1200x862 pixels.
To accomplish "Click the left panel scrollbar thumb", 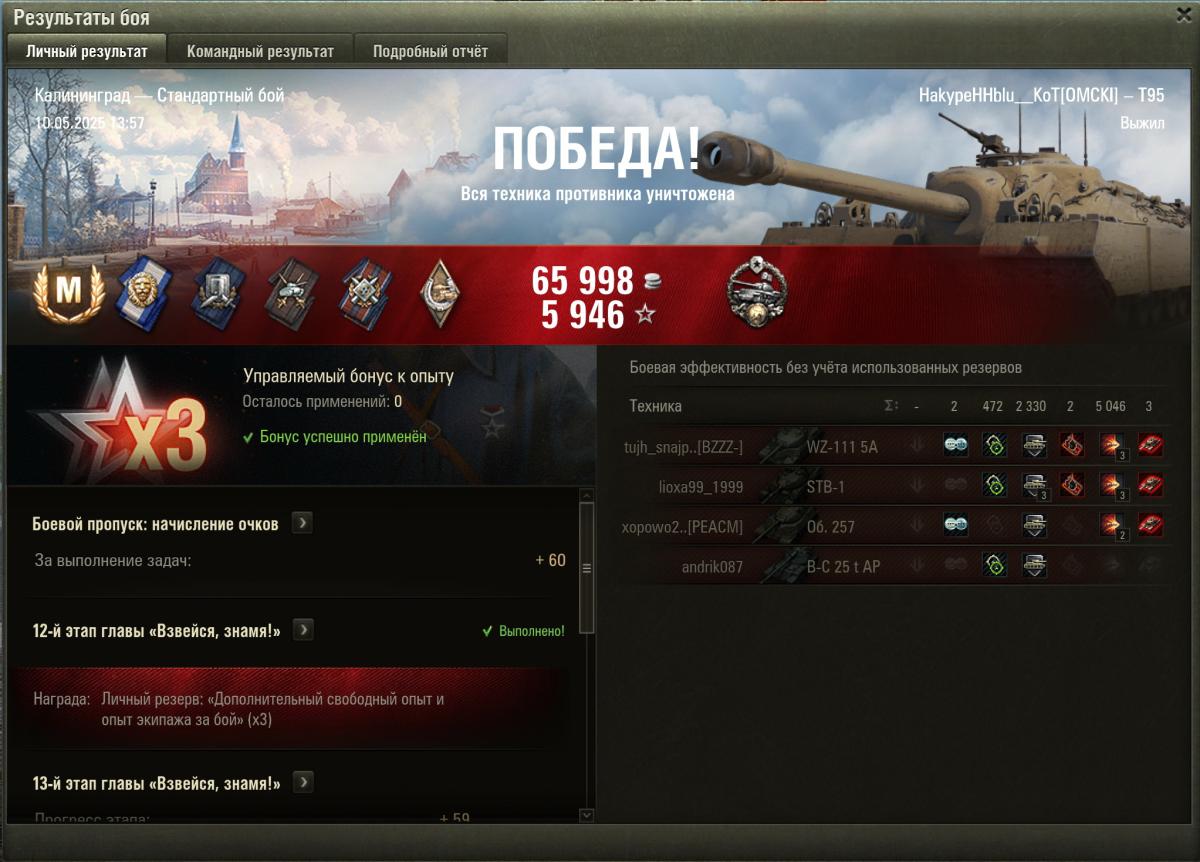I will [x=587, y=568].
